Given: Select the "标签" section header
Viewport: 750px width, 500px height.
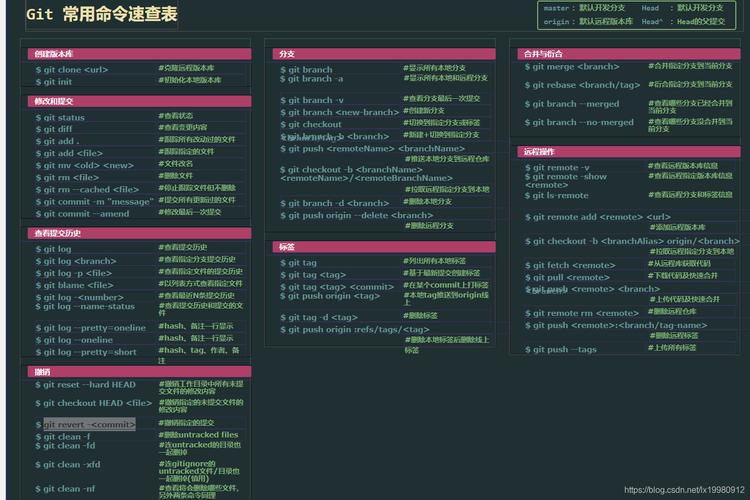Looking at the screenshot, I should click(x=384, y=247).
